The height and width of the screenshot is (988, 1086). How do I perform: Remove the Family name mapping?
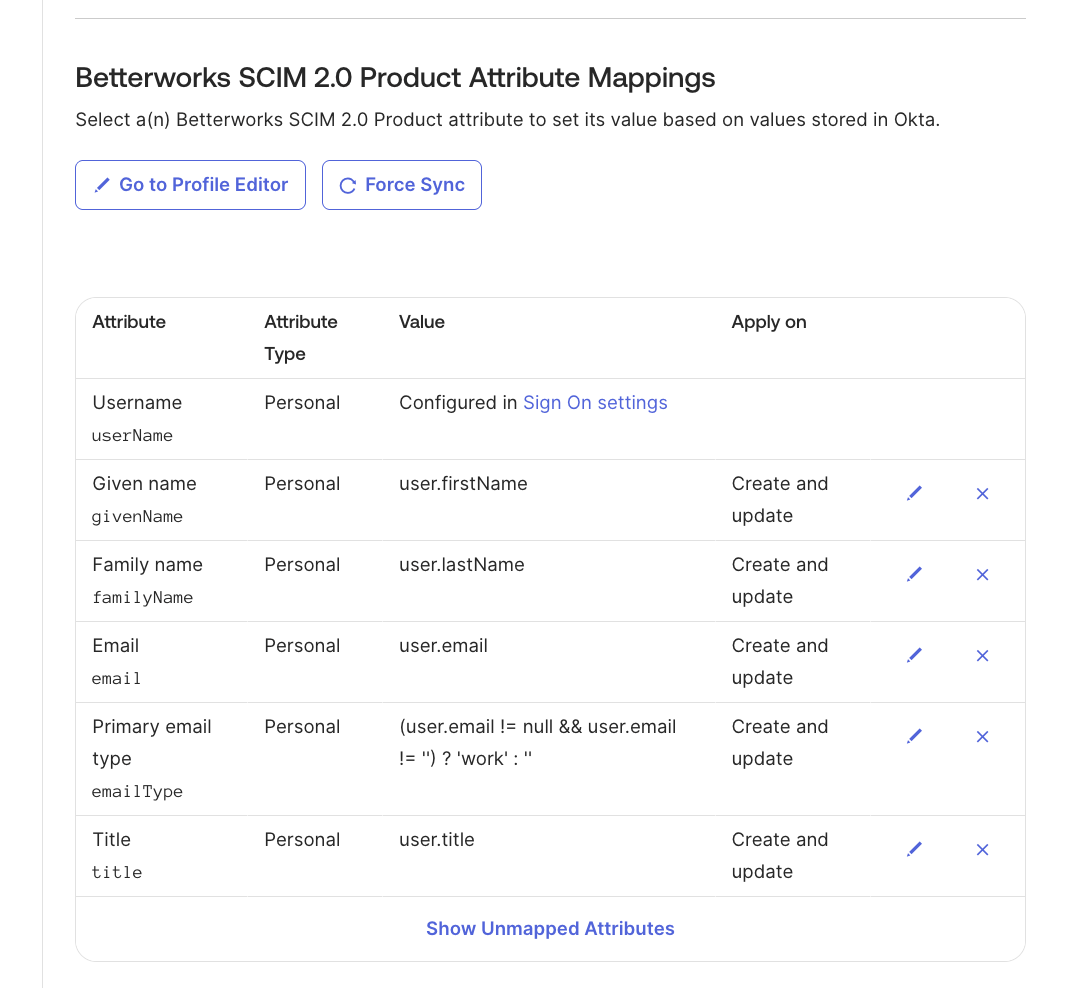[x=982, y=575]
